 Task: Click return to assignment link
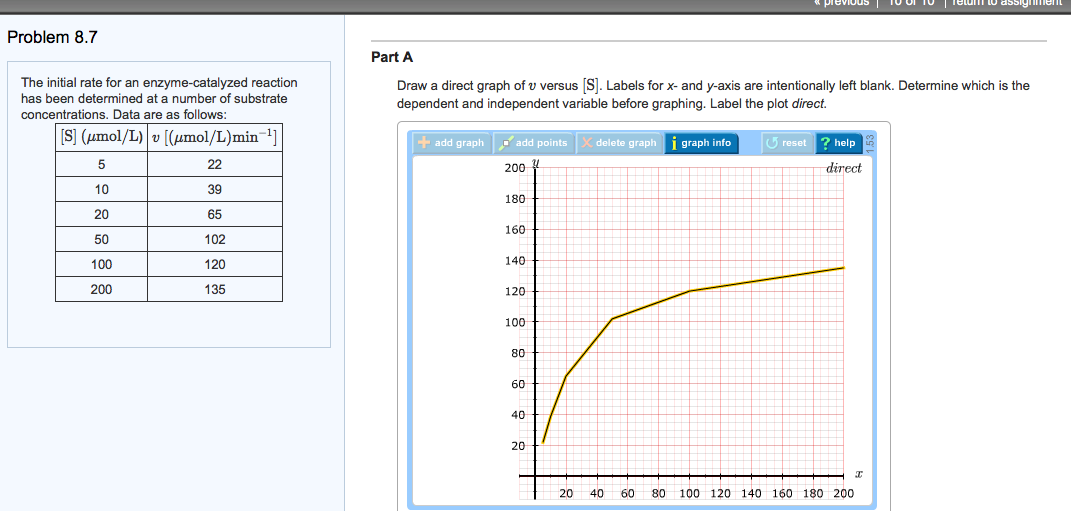[x=1009, y=3]
